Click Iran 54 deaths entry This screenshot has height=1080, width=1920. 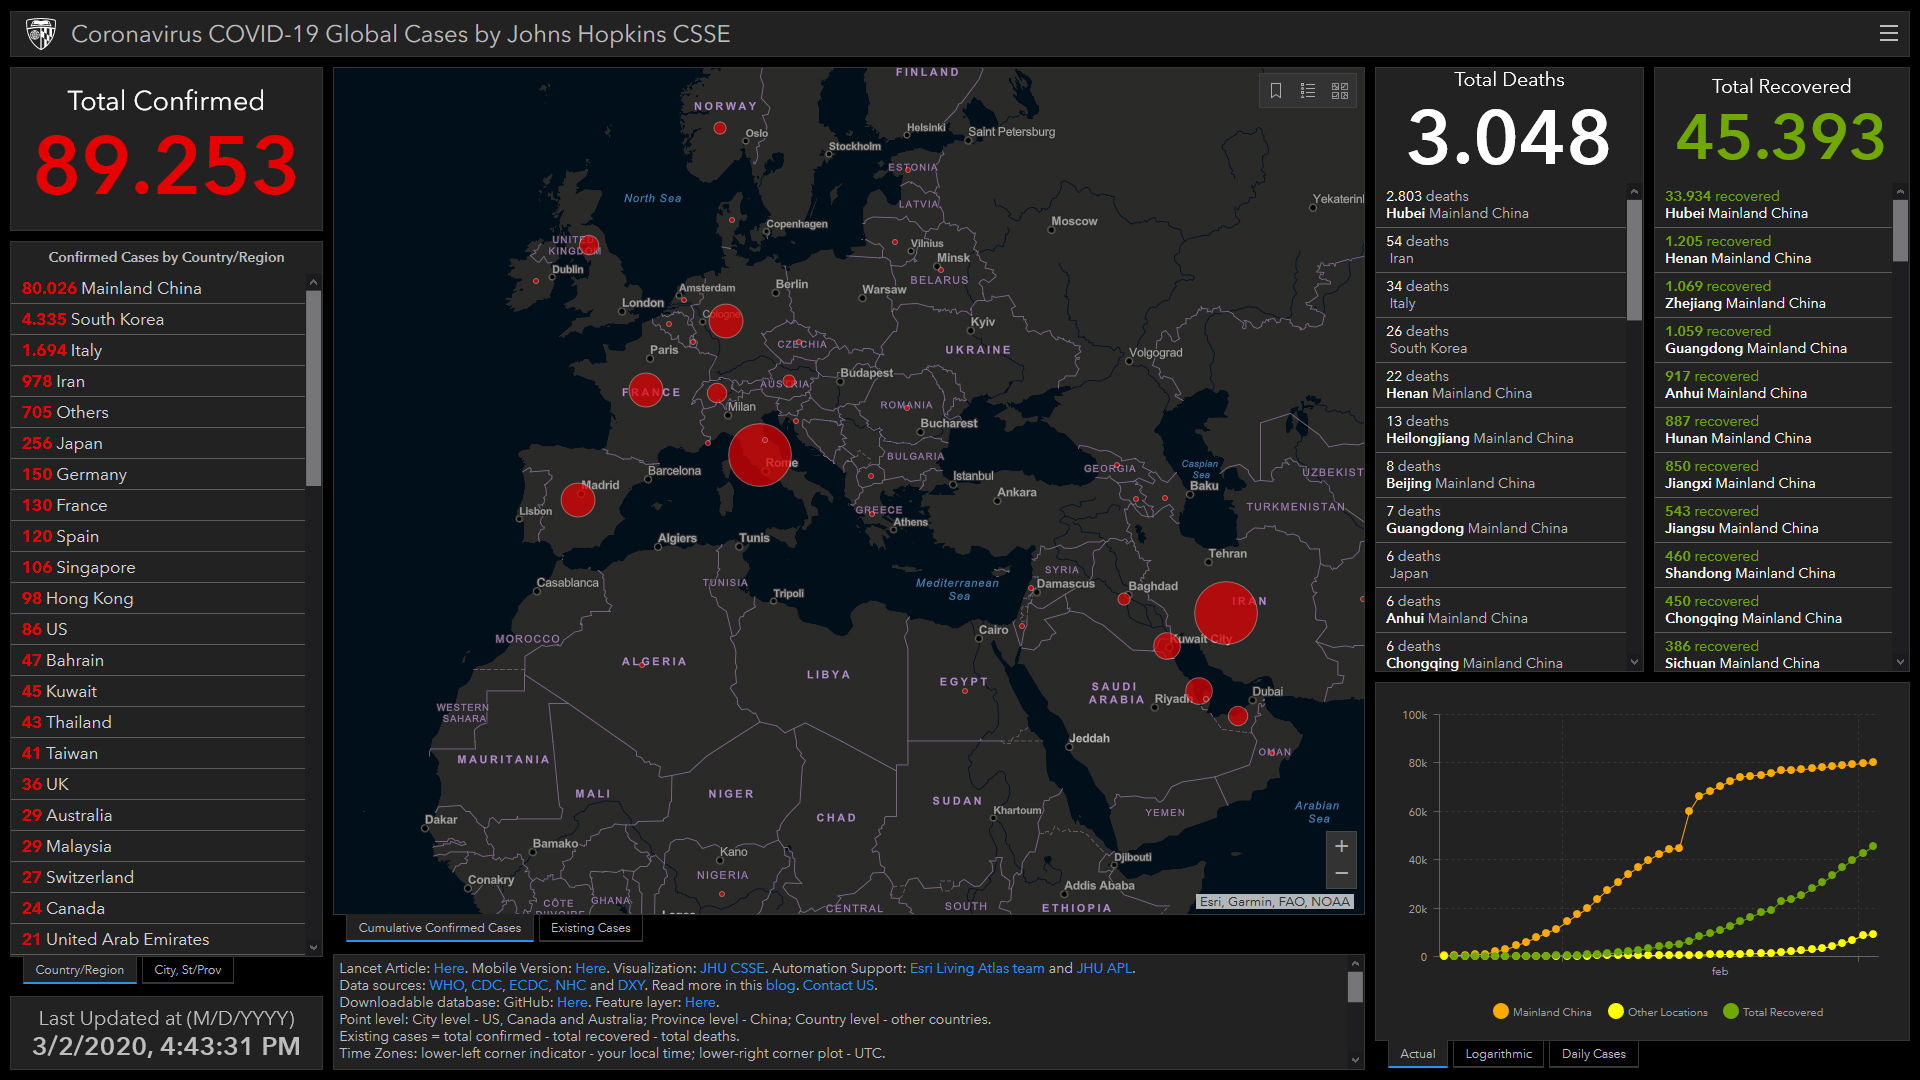(x=1501, y=250)
